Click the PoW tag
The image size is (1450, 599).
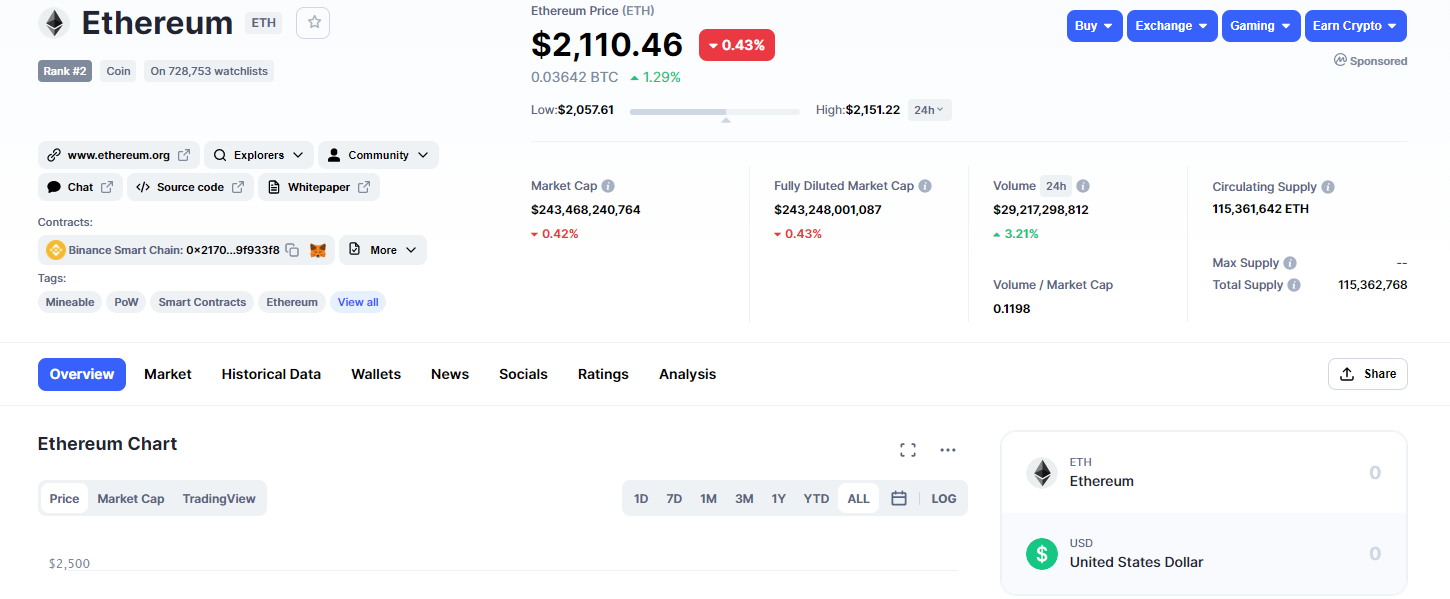[x=126, y=302]
